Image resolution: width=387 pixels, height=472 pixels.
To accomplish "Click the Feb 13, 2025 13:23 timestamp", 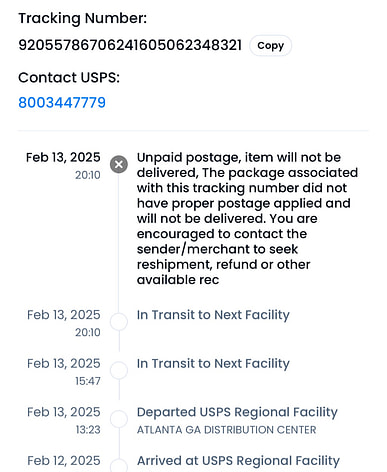I will pyautogui.click(x=64, y=420).
